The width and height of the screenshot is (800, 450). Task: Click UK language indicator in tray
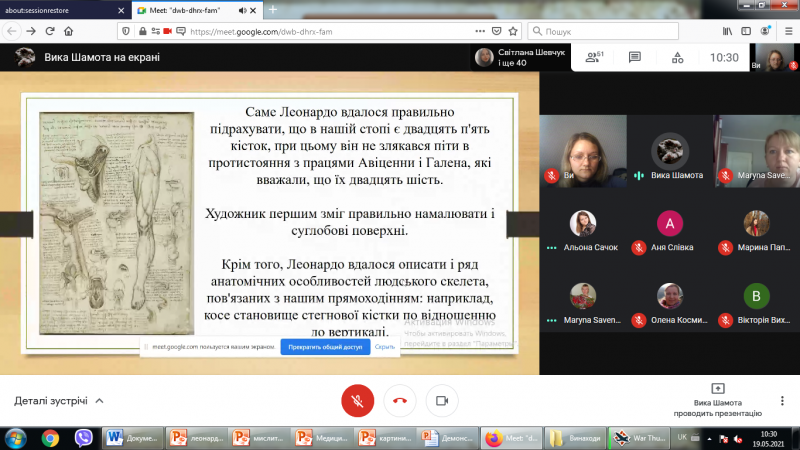[682, 437]
